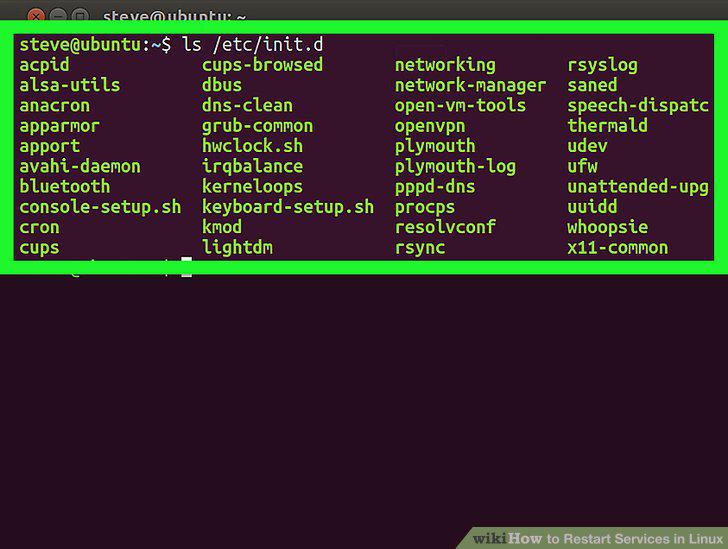Image resolution: width=728 pixels, height=549 pixels.
Task: Select the "networking" entry
Action: coord(445,65)
